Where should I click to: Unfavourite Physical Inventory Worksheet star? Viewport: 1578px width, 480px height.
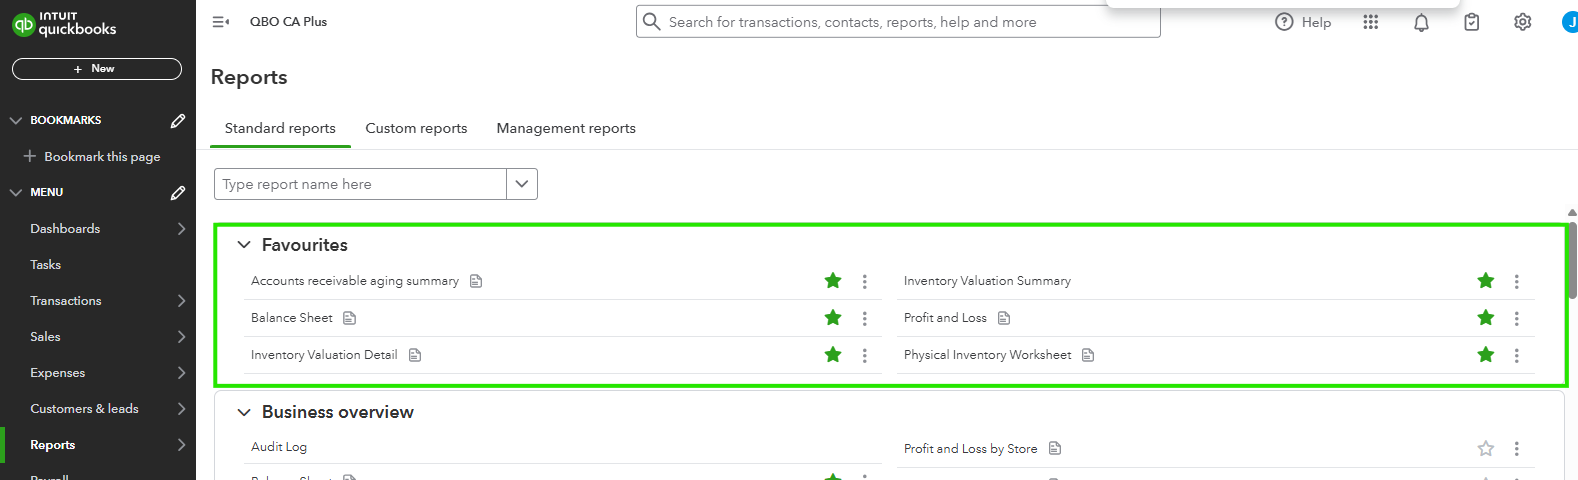tap(1486, 355)
